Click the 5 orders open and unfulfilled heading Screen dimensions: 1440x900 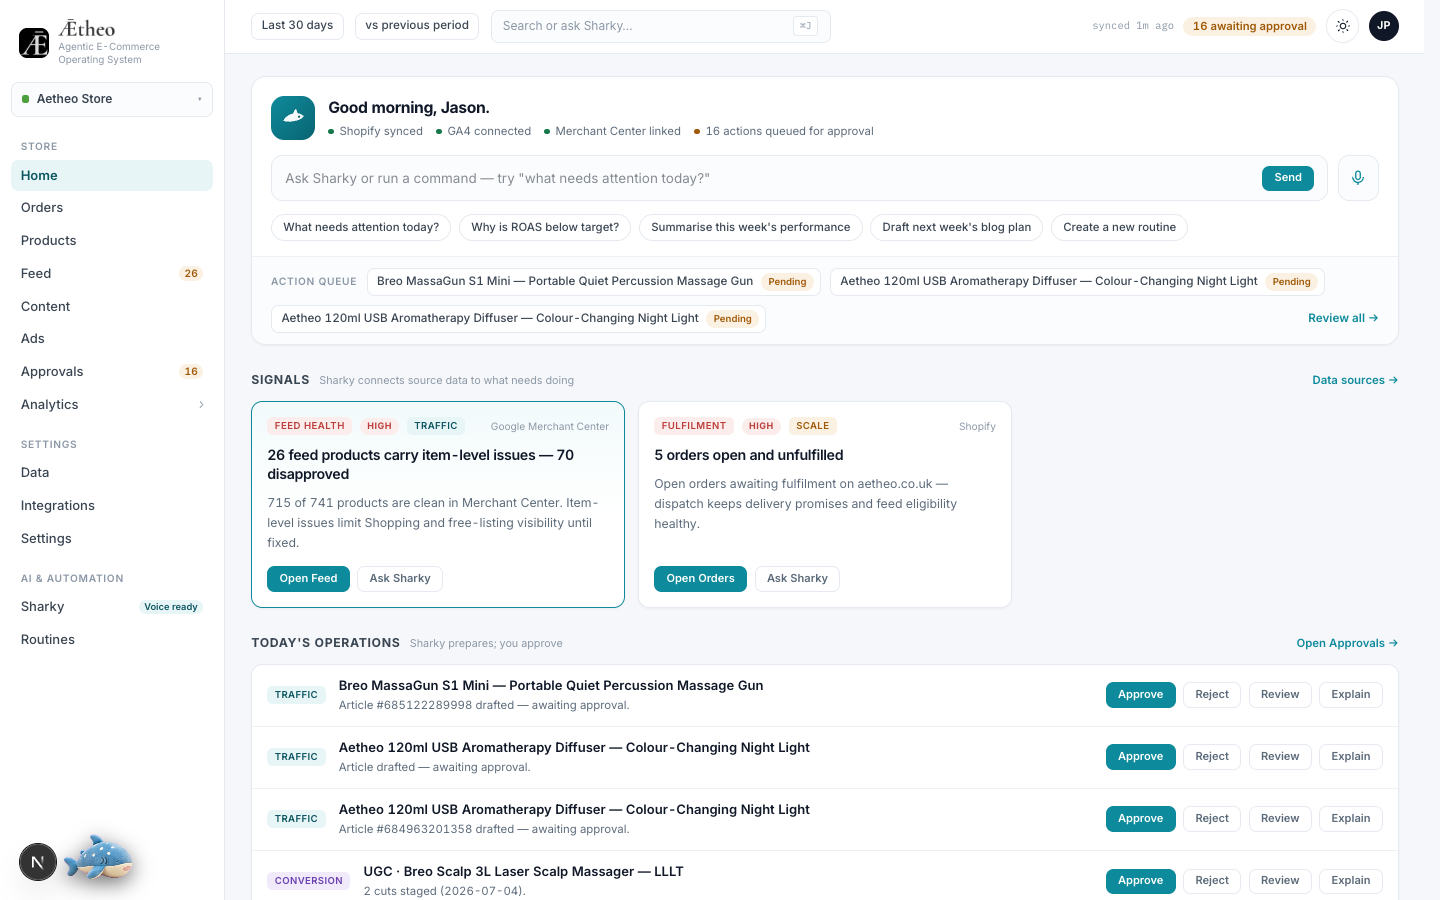[749, 455]
